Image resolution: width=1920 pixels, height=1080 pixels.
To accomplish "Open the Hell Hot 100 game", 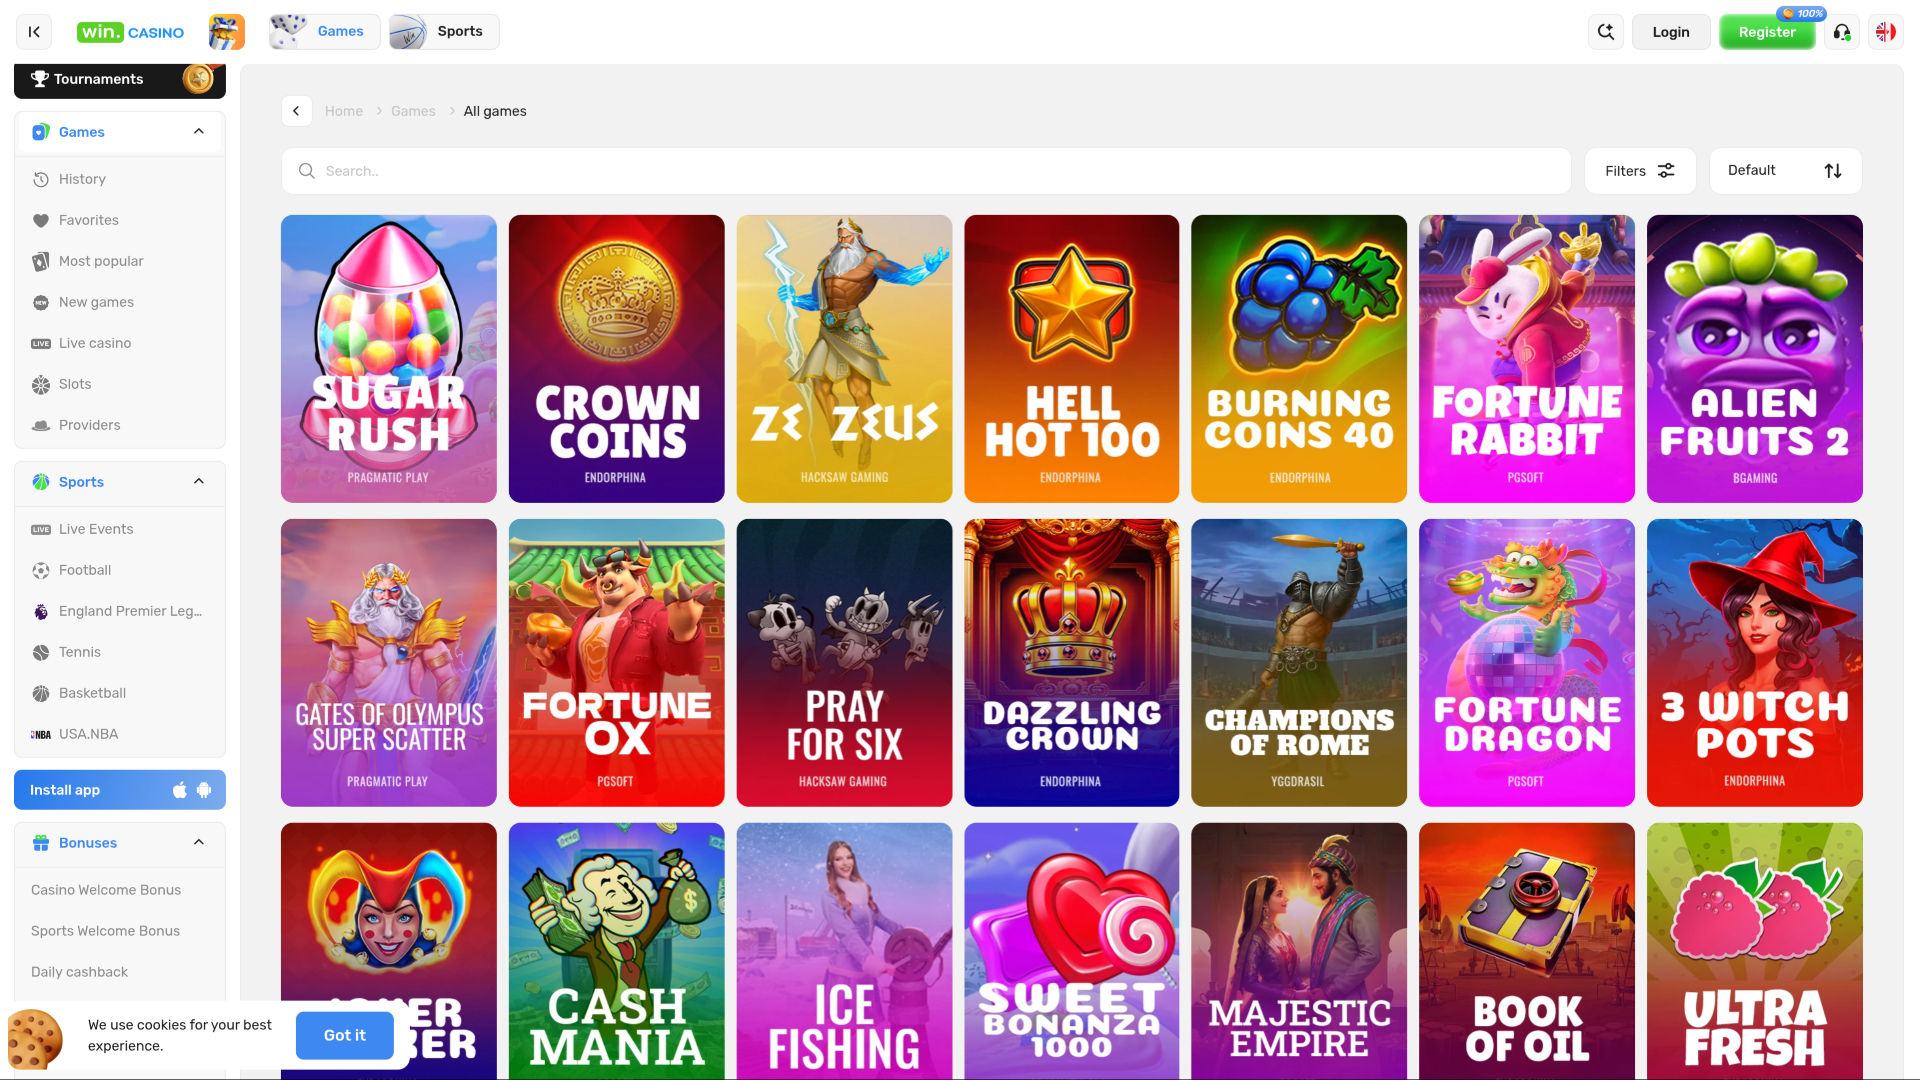I will pyautogui.click(x=1072, y=359).
